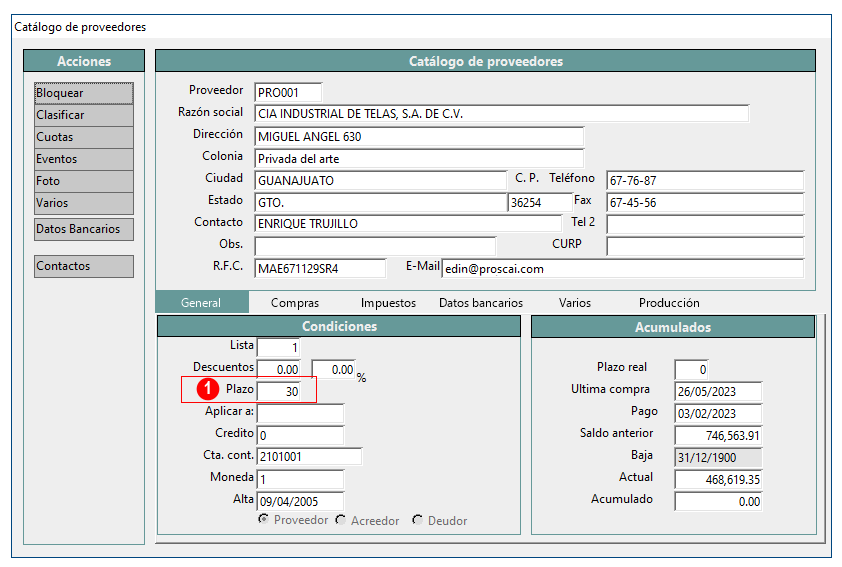The image size is (842, 567).
Task: Click the Lista field
Action: 278,347
